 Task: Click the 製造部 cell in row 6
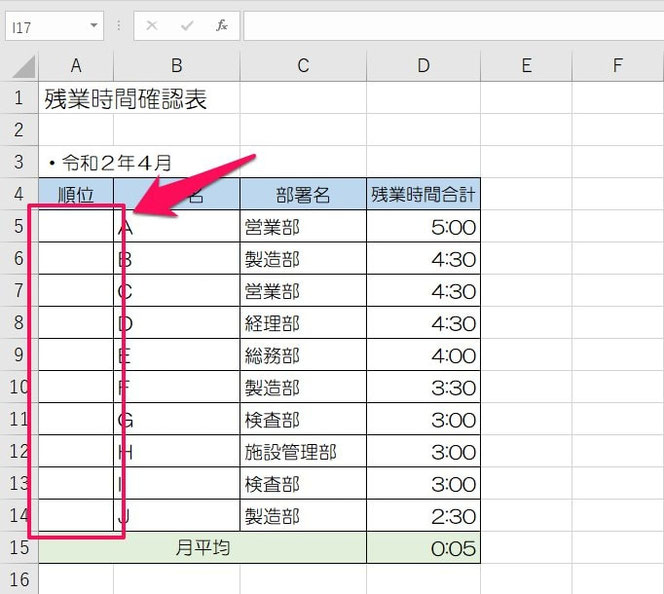pyautogui.click(x=303, y=259)
